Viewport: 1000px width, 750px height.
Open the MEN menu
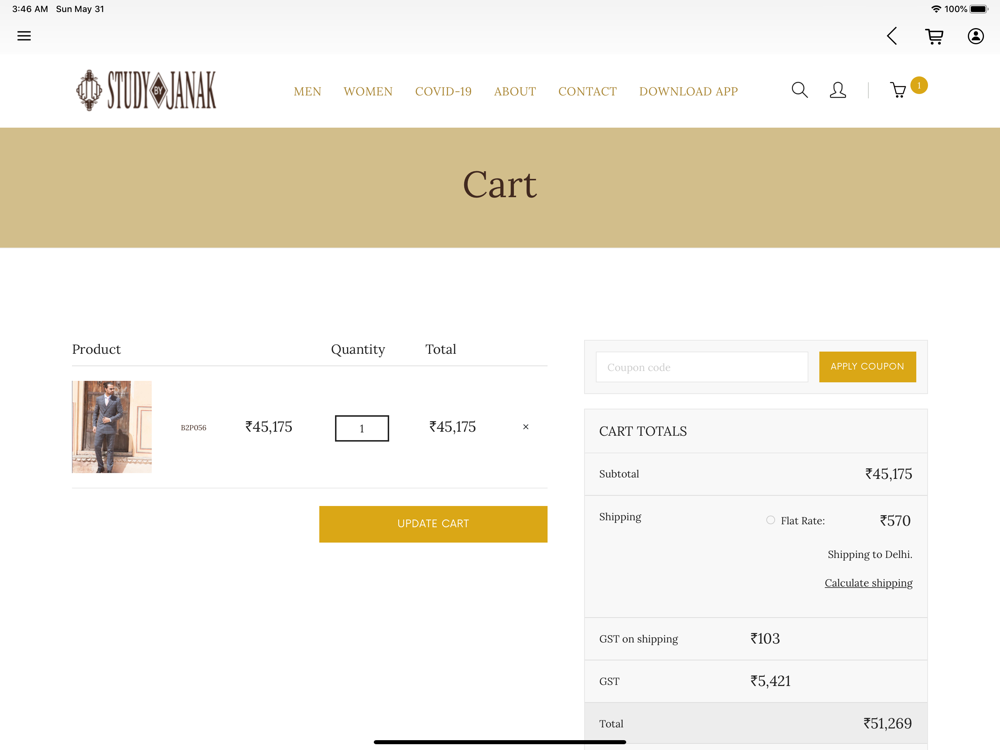pyautogui.click(x=307, y=91)
